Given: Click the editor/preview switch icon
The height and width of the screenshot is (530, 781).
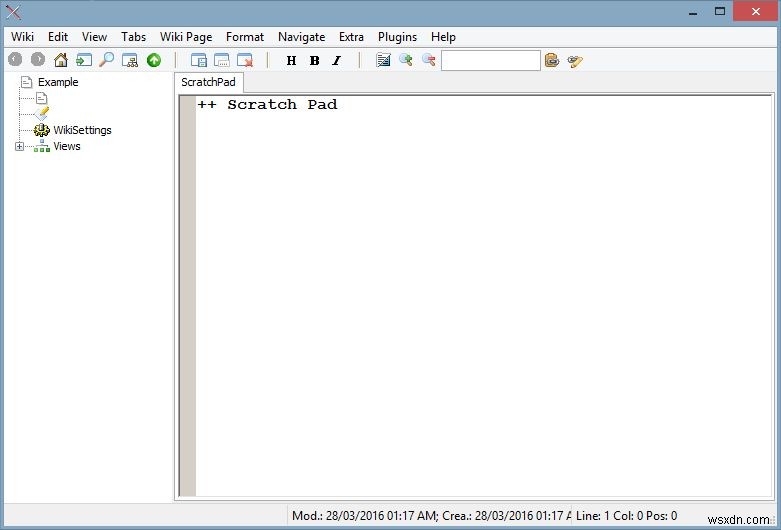Looking at the screenshot, I should 383,60.
